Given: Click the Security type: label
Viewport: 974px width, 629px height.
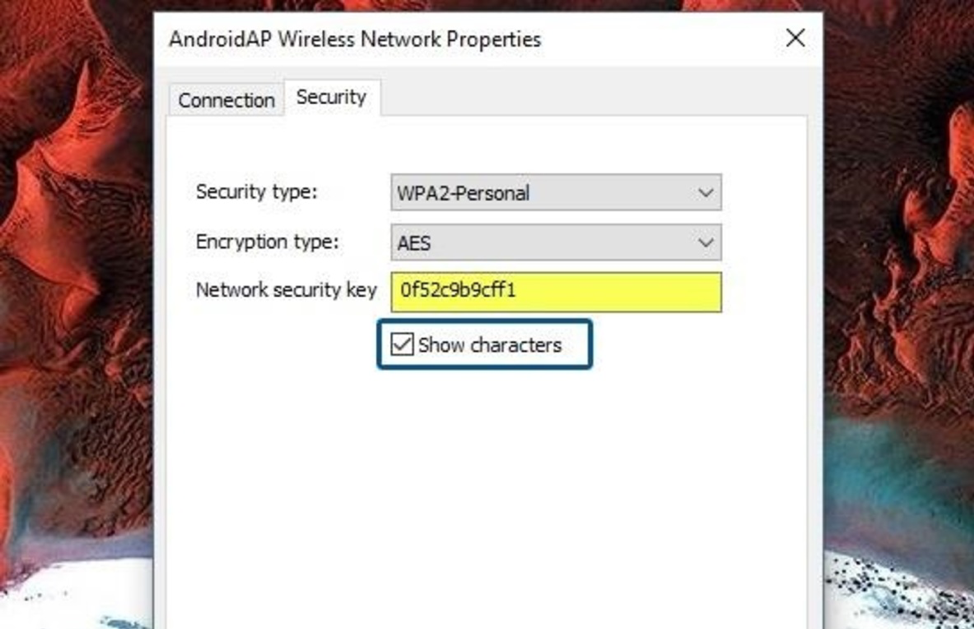Looking at the screenshot, I should [257, 192].
